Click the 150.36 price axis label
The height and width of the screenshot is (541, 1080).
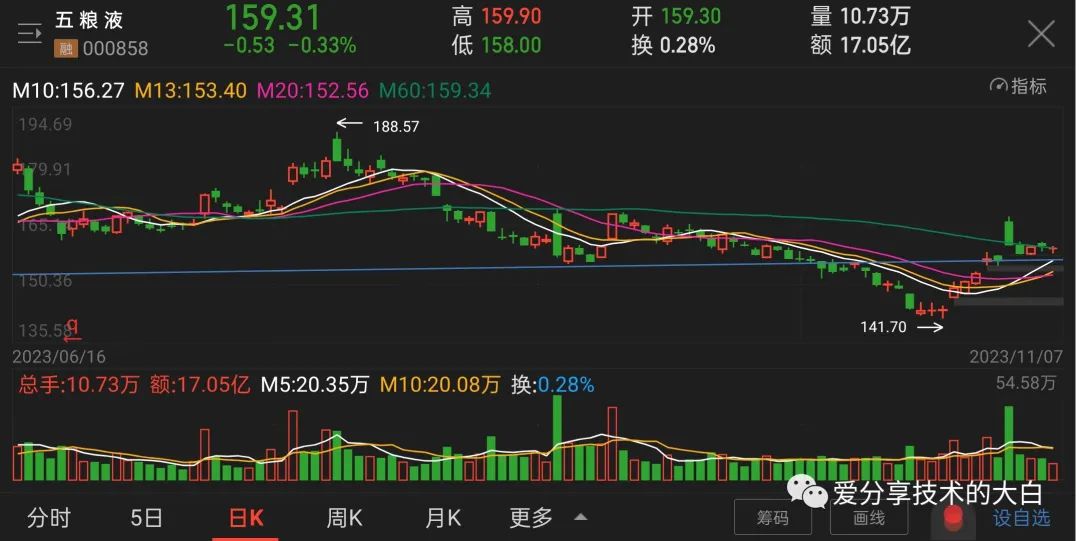(45, 280)
